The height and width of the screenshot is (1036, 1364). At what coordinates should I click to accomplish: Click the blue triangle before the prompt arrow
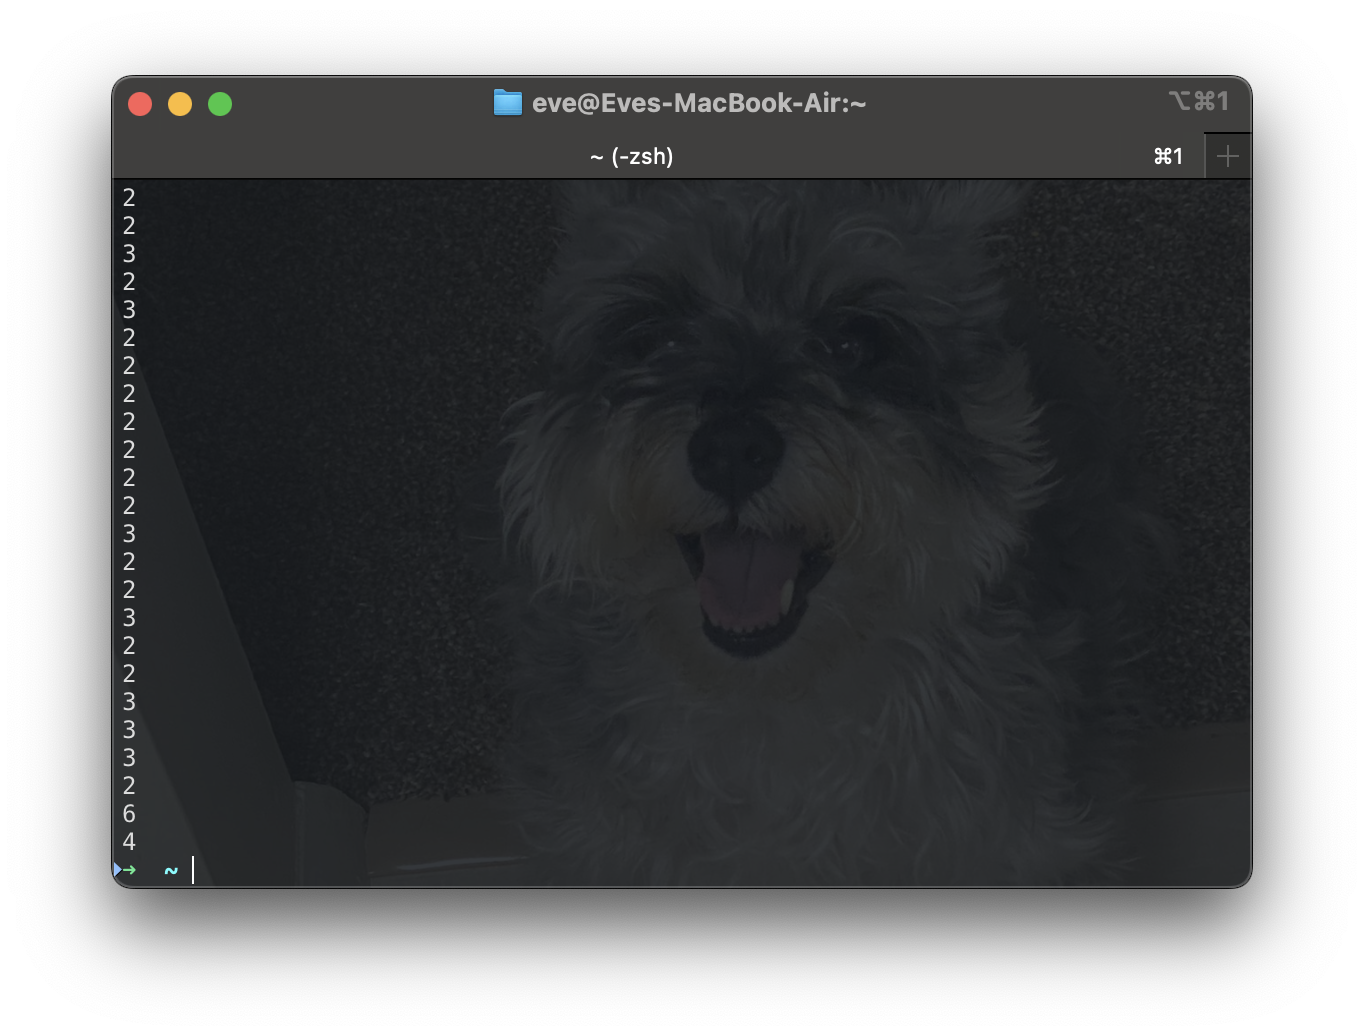(117, 870)
